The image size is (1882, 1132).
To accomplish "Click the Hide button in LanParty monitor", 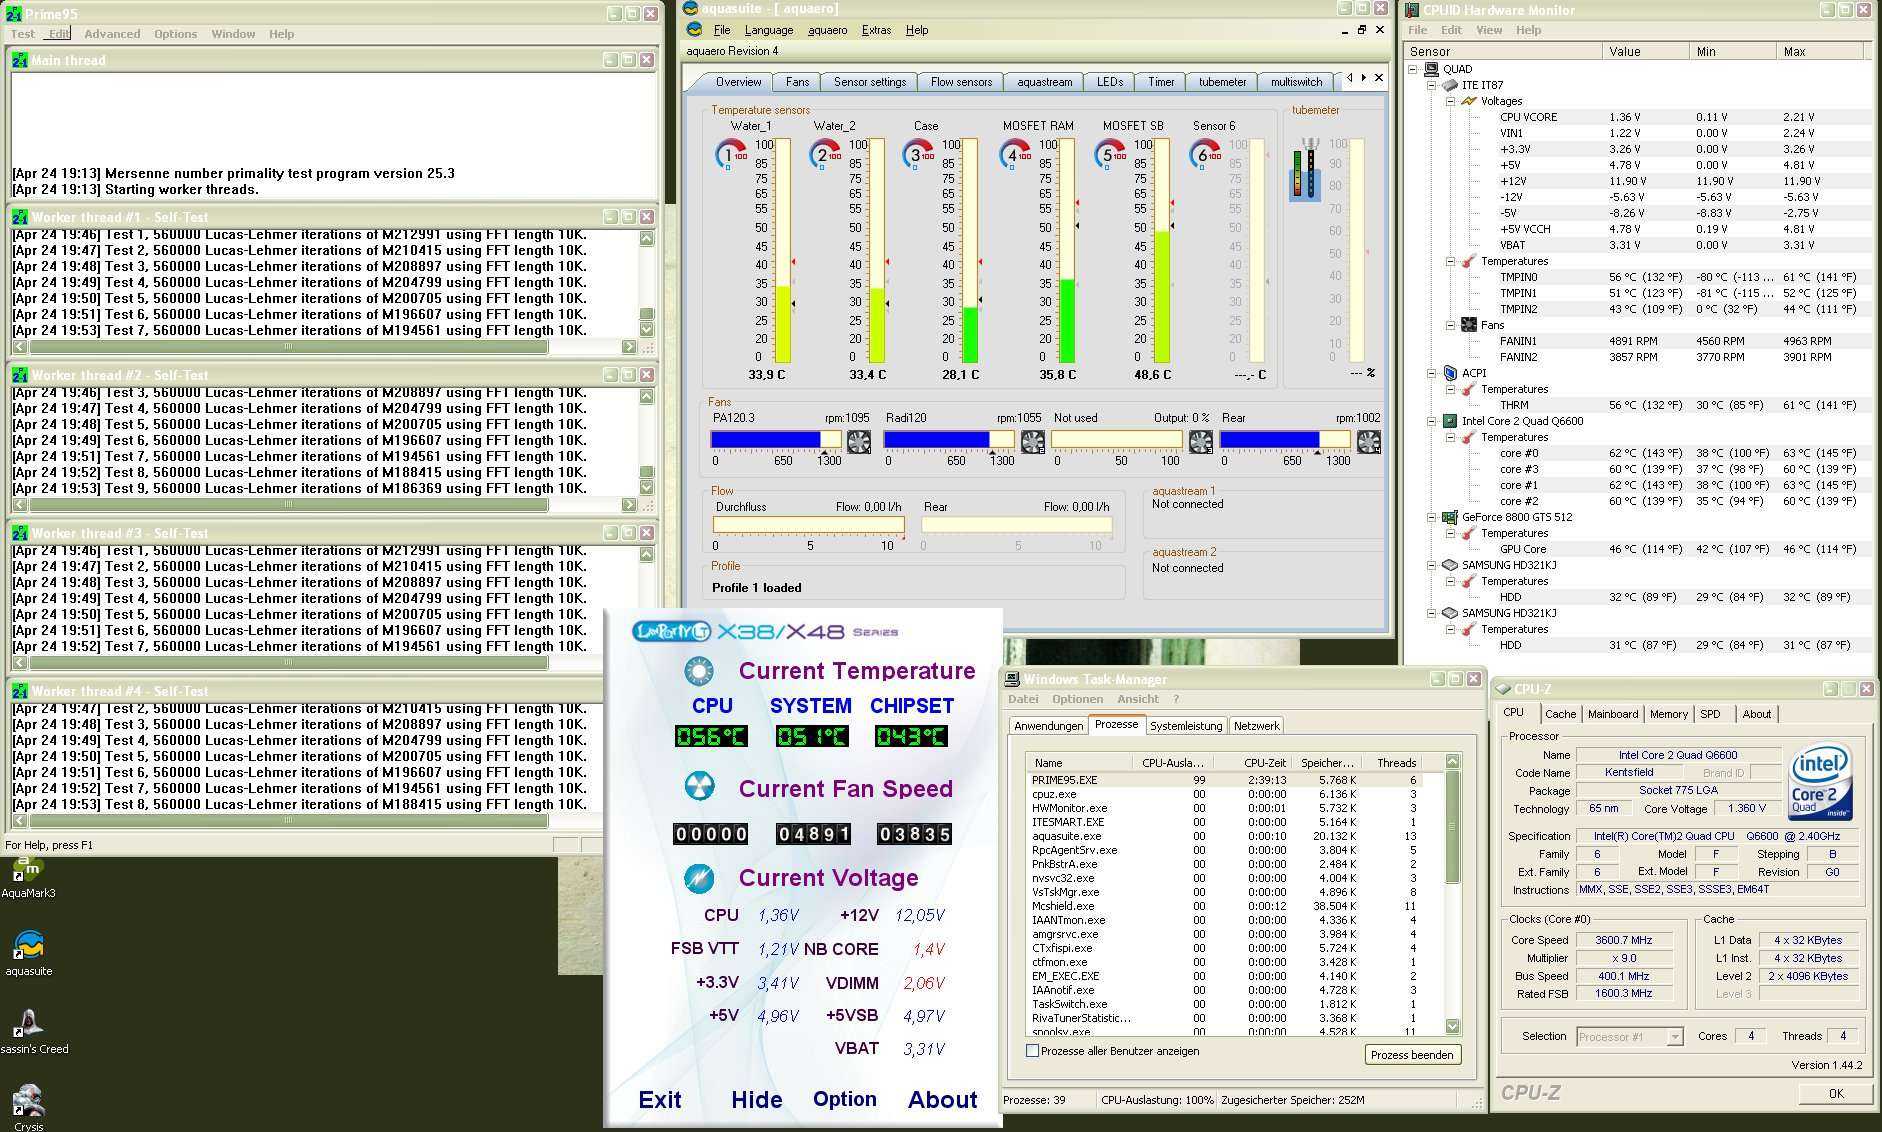I will click(x=757, y=1100).
